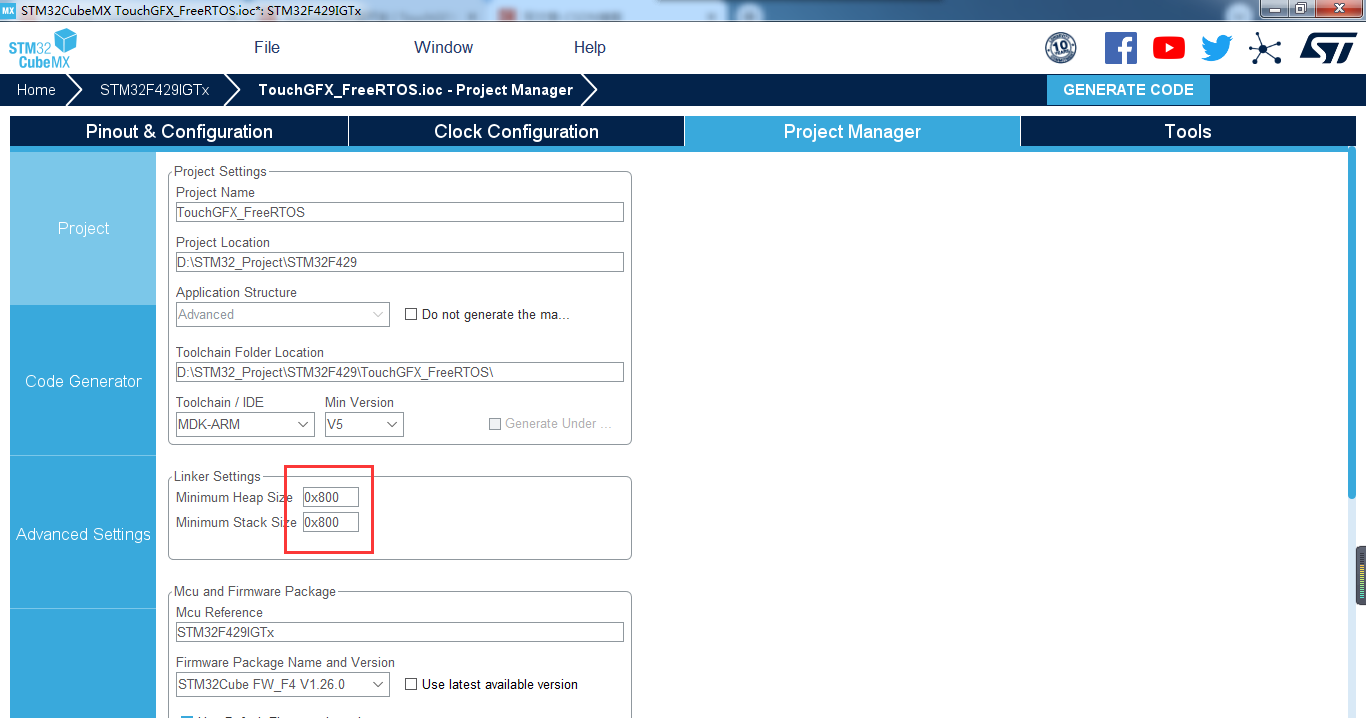Screen dimensions: 1366x722
Task: Click the Toolchain Folder Location field
Action: click(x=399, y=372)
